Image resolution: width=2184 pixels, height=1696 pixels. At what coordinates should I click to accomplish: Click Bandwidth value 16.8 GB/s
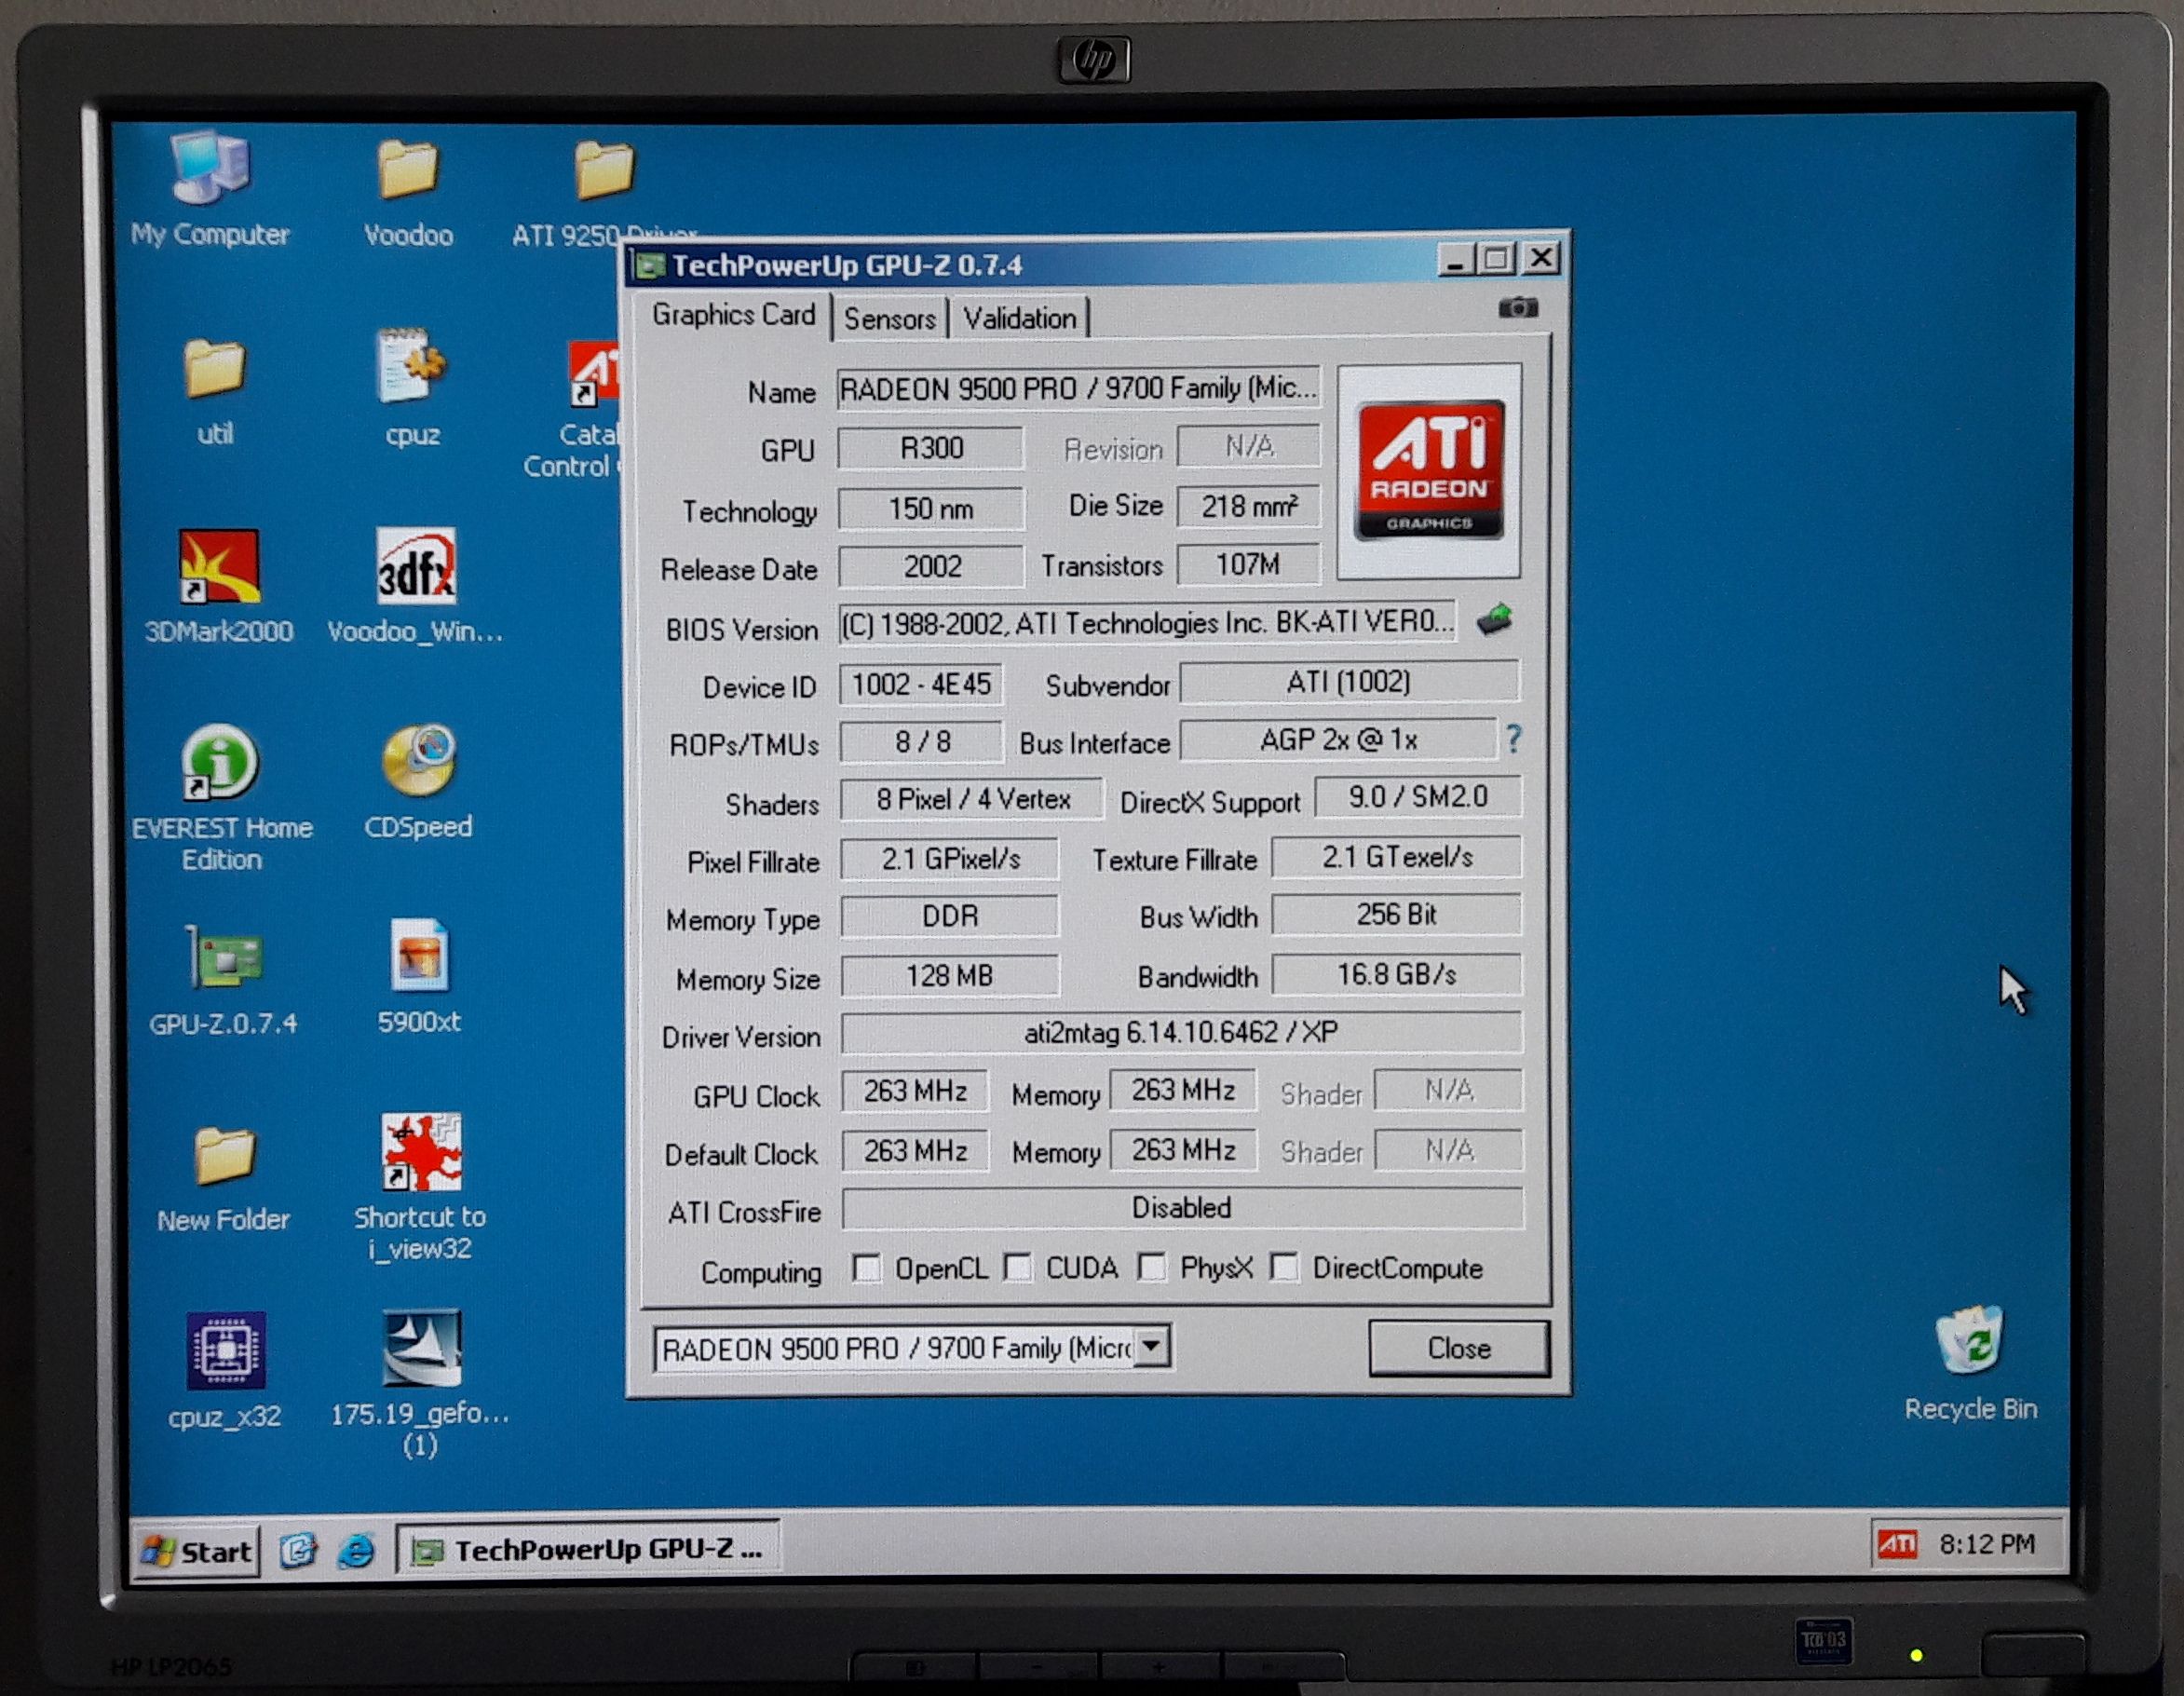[1397, 974]
